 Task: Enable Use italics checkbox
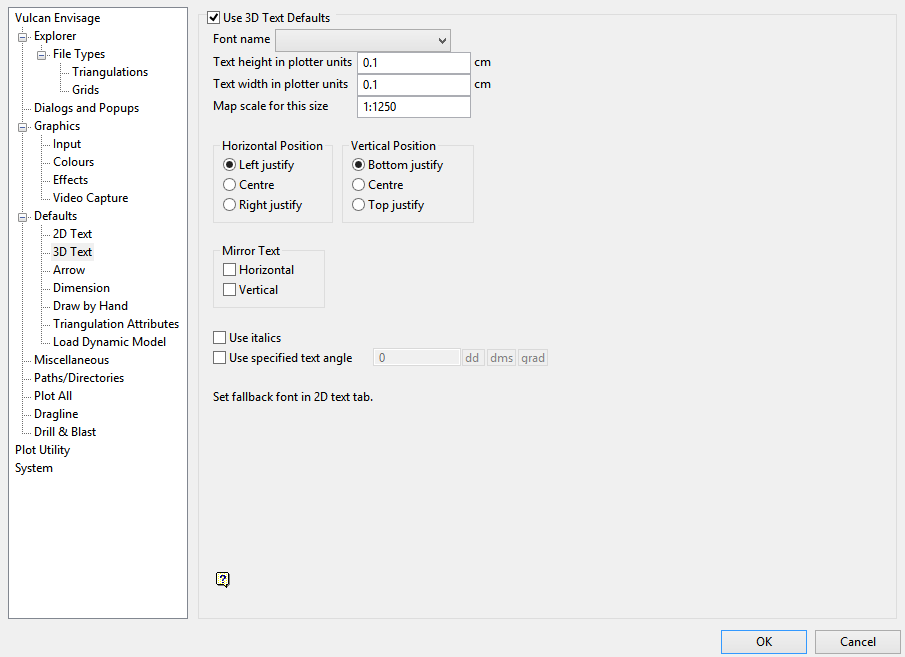pos(220,338)
